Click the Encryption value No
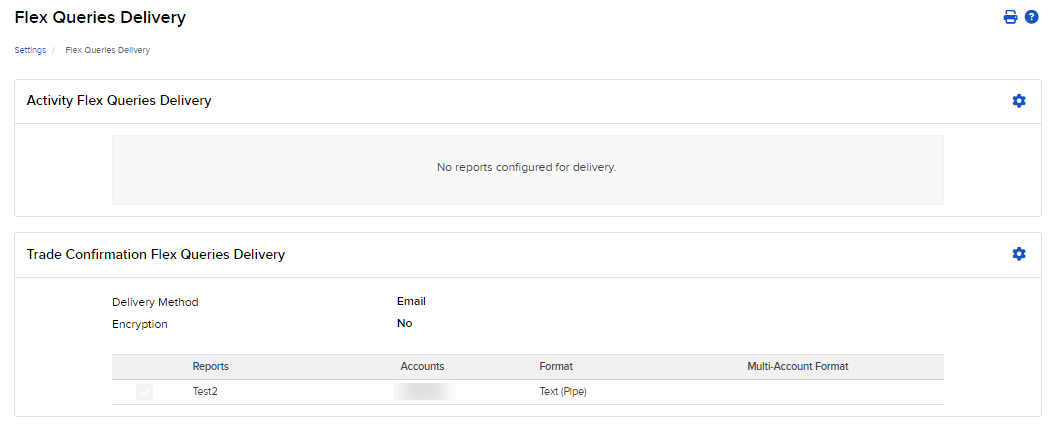Viewport: 1050px width, 424px height. click(x=404, y=323)
